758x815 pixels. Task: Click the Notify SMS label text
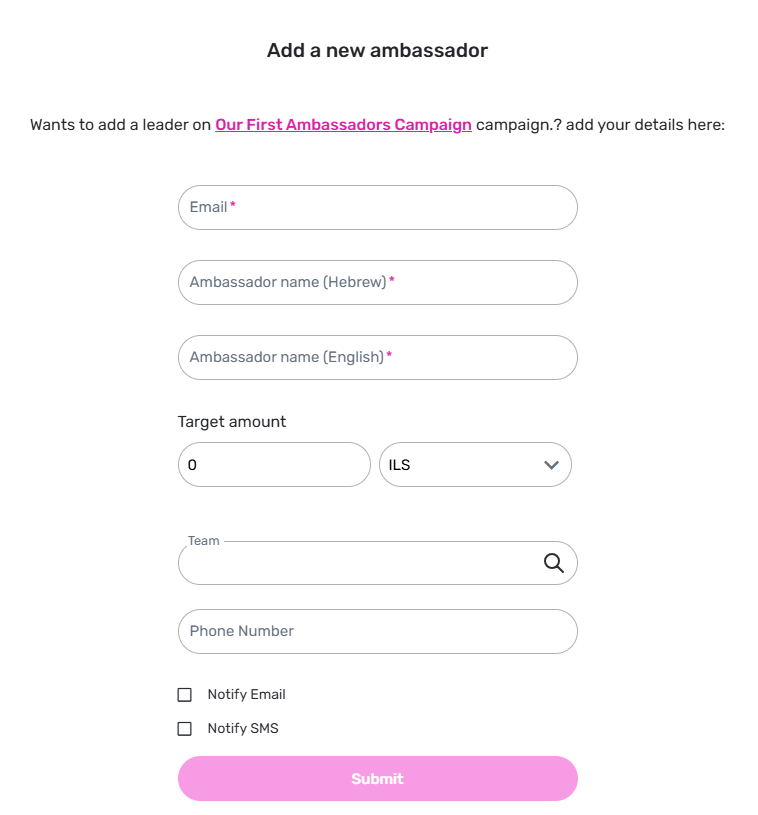coord(243,728)
